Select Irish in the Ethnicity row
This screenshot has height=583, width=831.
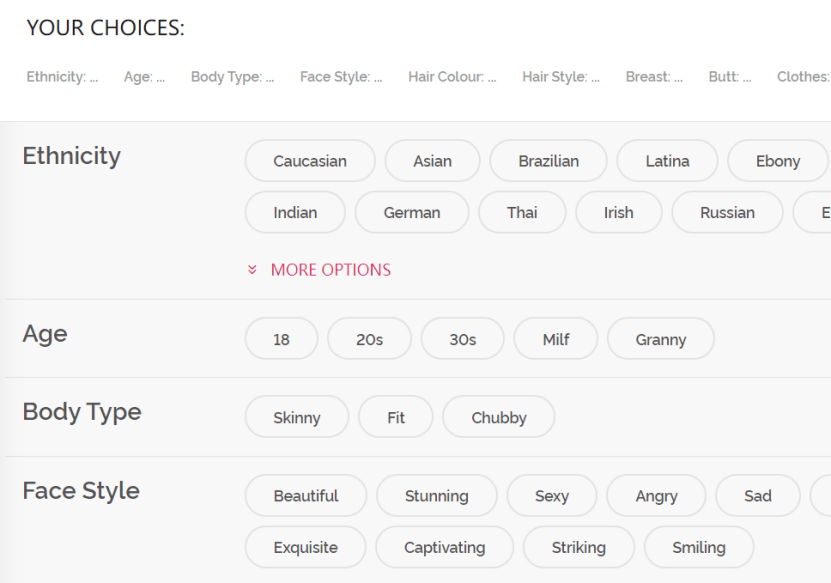619,212
